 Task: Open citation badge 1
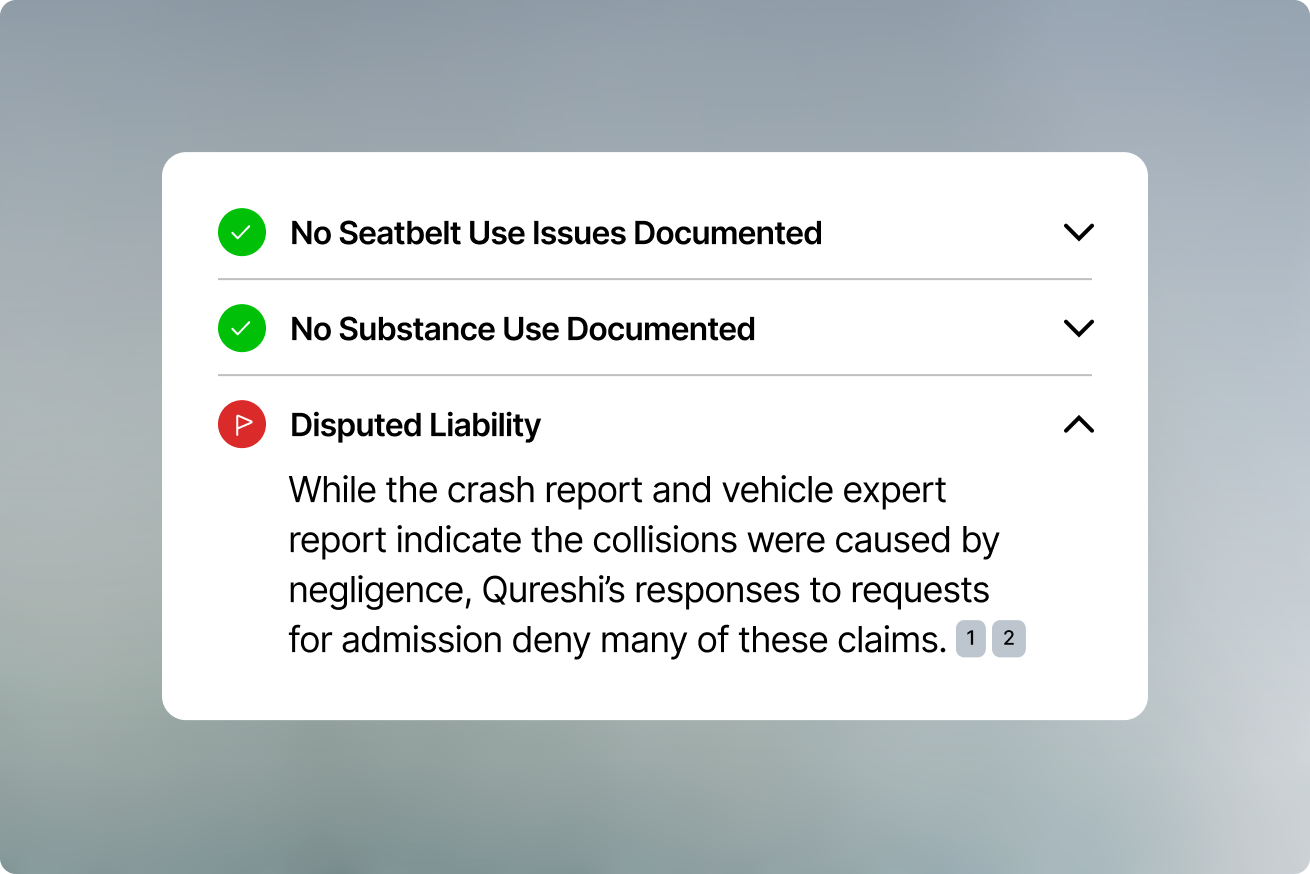(970, 639)
